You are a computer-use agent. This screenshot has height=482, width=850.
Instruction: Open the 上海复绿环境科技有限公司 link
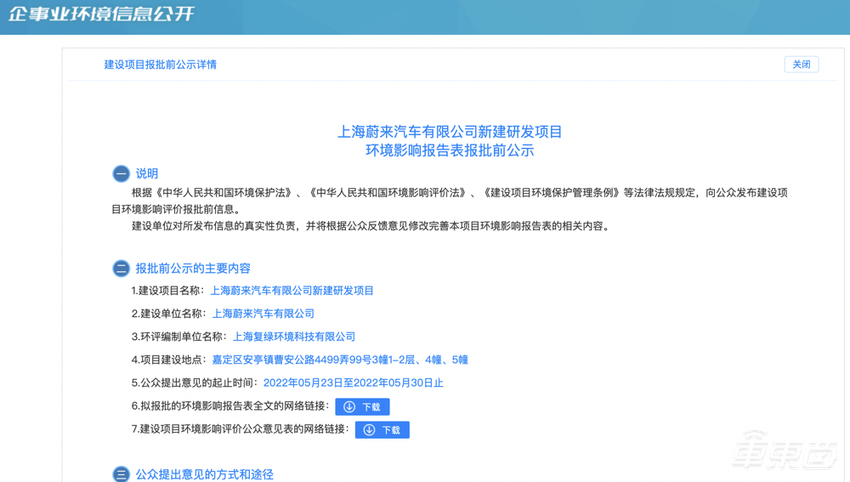click(293, 337)
